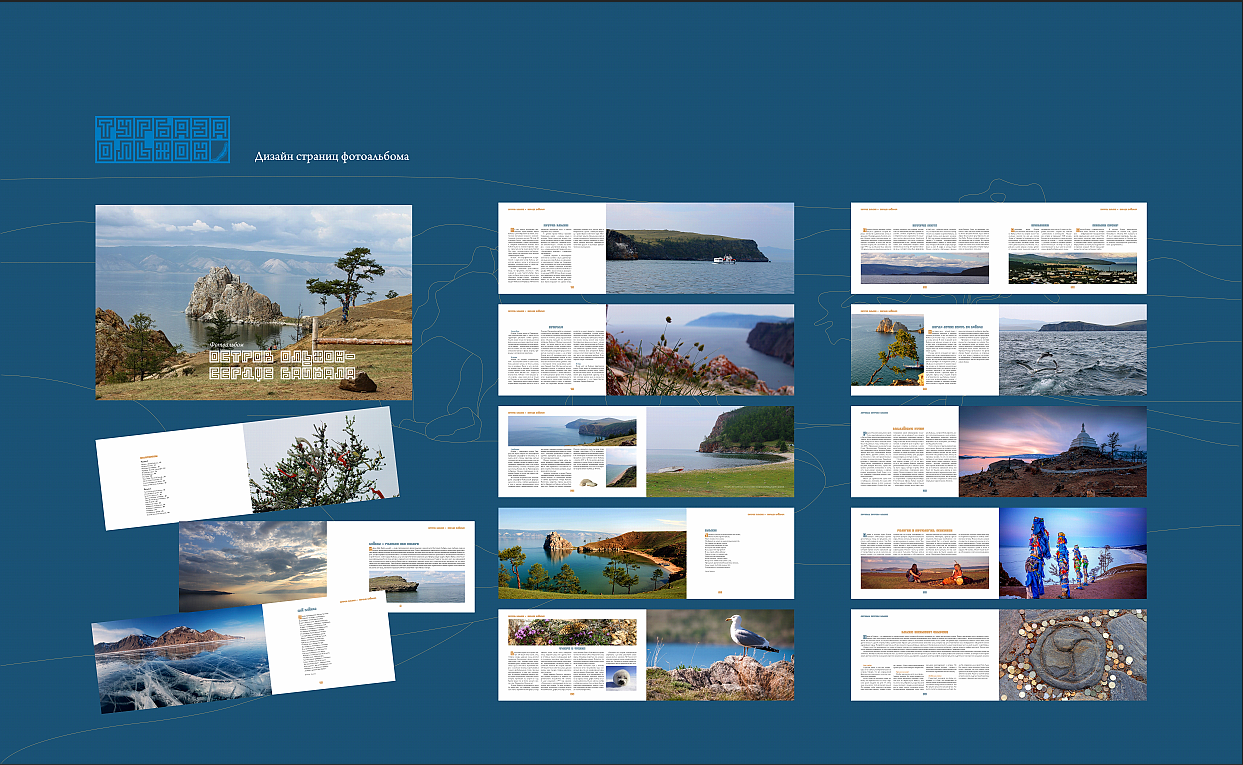
Task: Select the seagull standing on rocks photo
Action: pyautogui.click(x=720, y=655)
